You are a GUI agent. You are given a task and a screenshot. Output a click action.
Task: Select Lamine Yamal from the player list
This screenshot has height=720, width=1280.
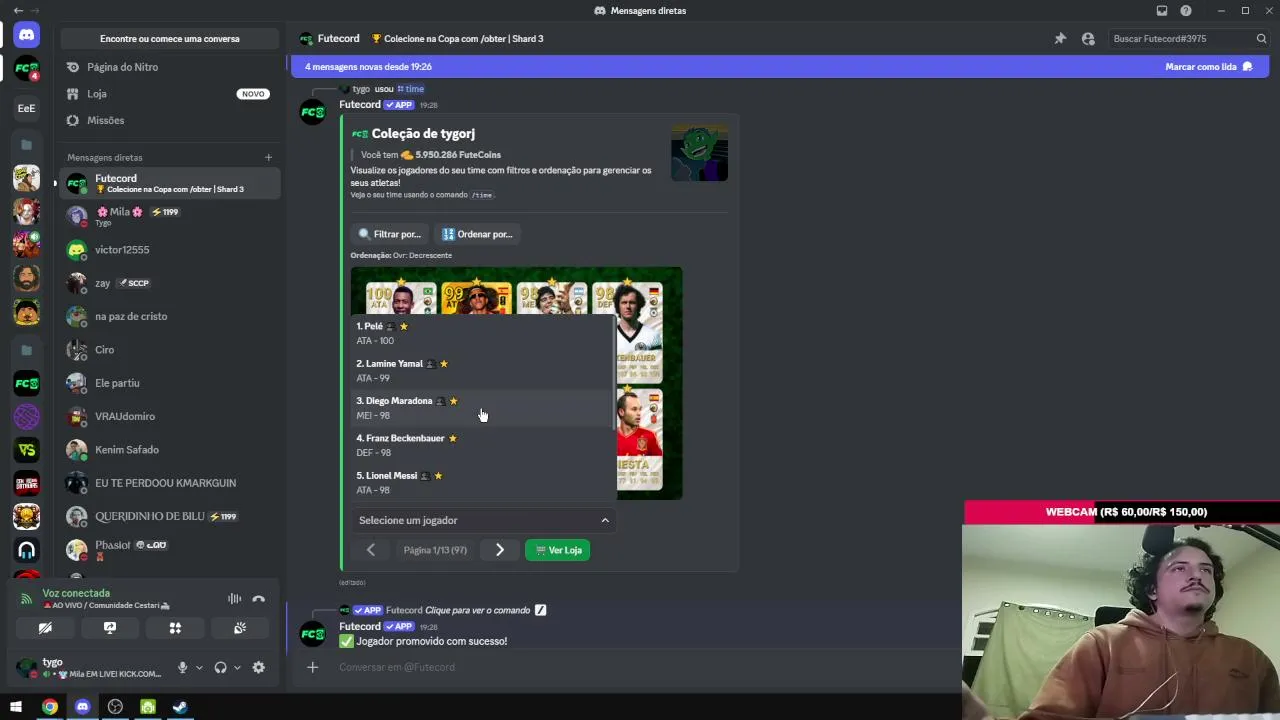483,371
